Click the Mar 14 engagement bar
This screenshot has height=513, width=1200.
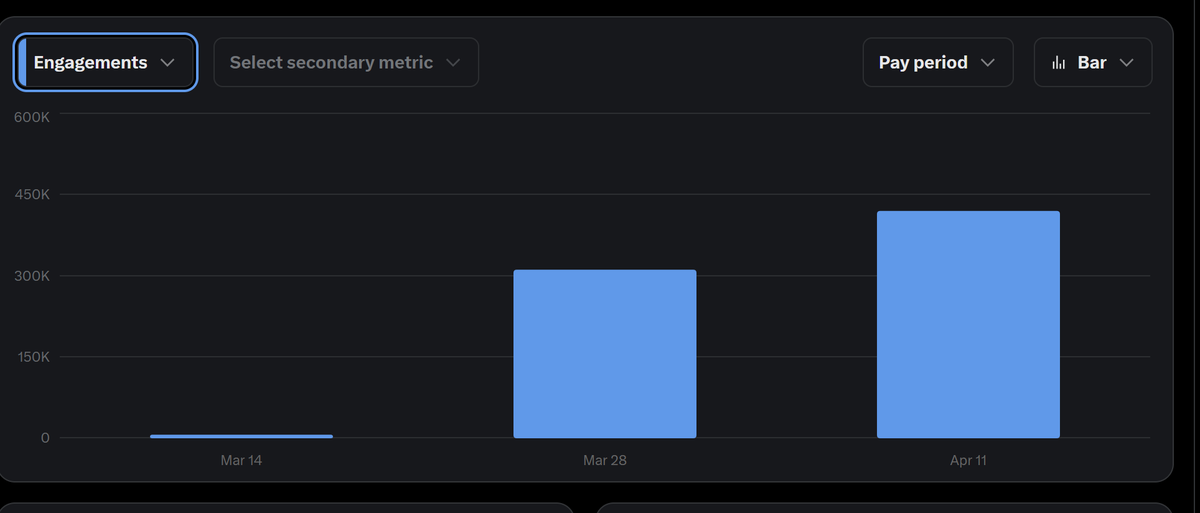tap(241, 436)
